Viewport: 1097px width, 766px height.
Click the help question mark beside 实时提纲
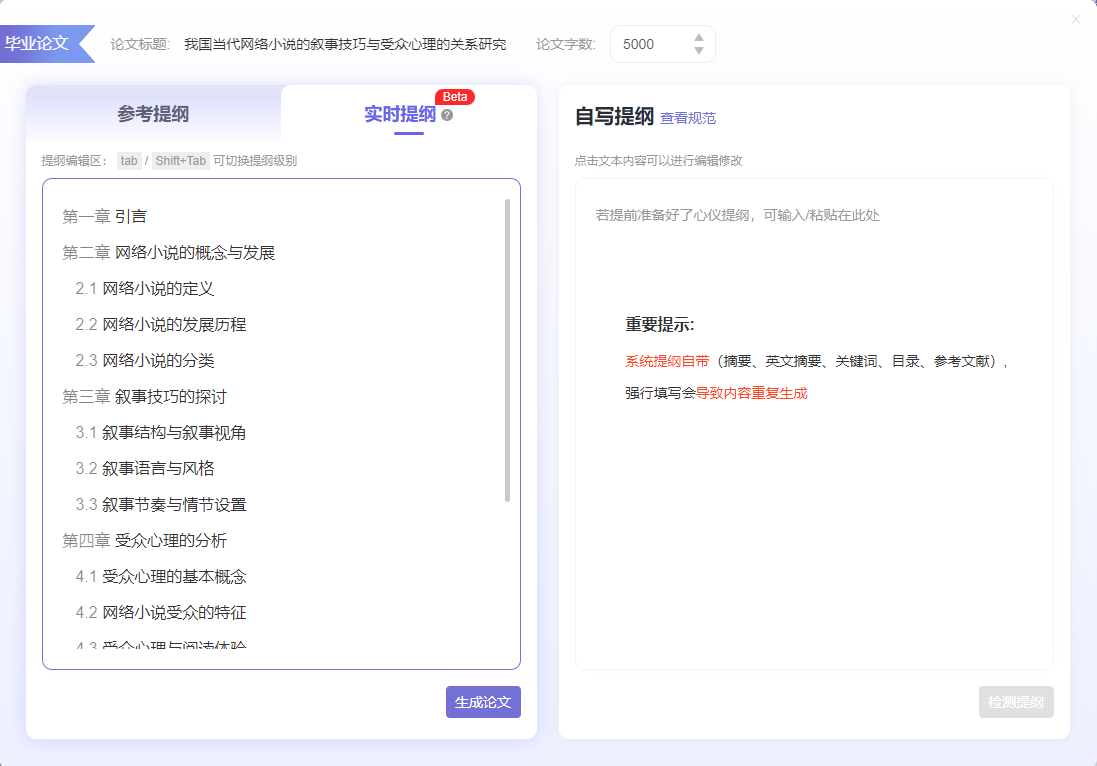(x=447, y=115)
